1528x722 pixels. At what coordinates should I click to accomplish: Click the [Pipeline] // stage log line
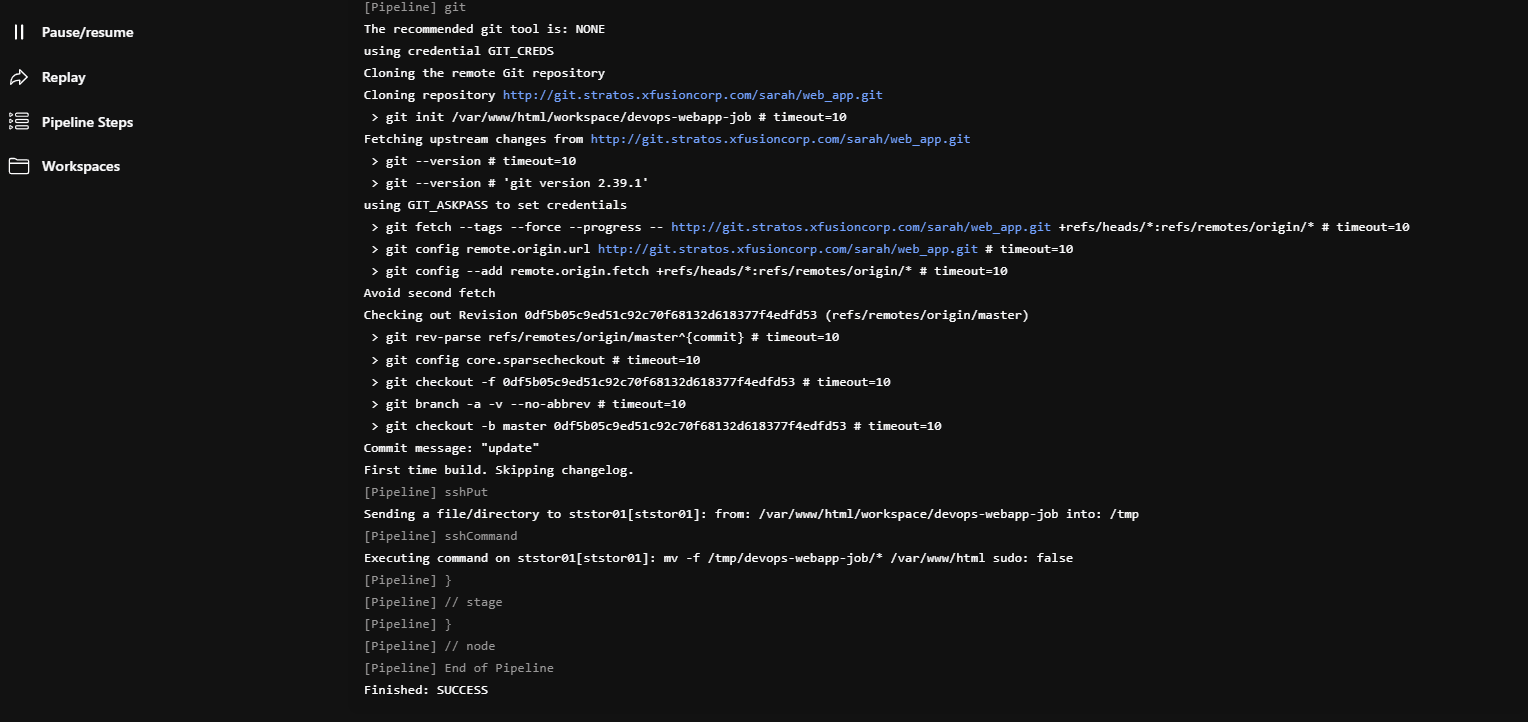[x=433, y=602]
